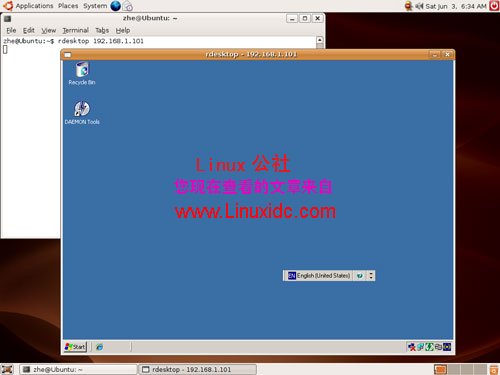Open the Trash applet in bottom panel
The image size is (500, 375).
pyautogui.click(x=494, y=369)
